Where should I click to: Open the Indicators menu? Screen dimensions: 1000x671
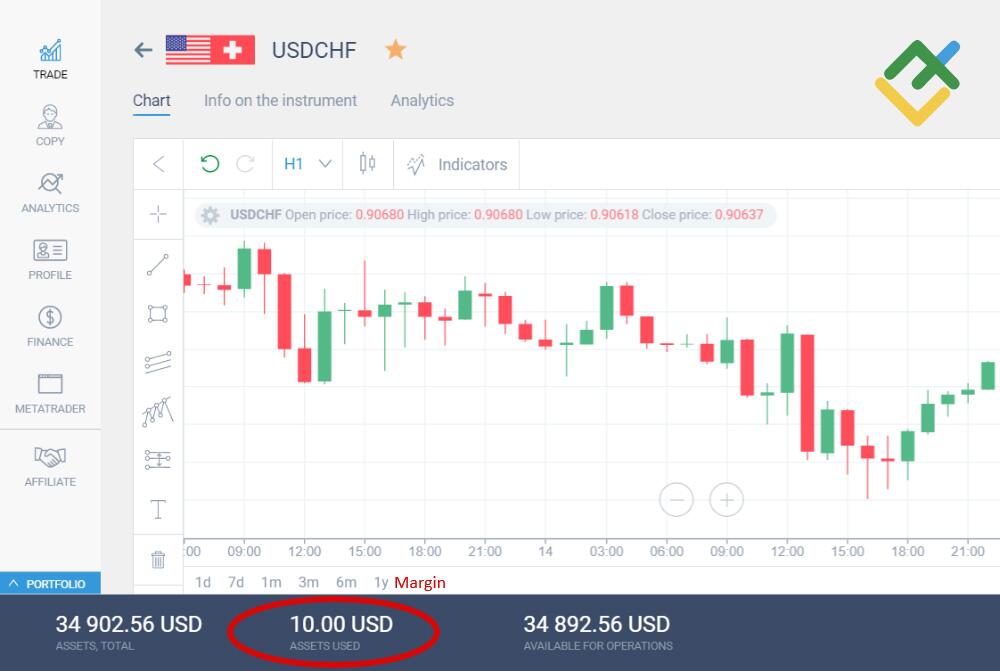click(x=457, y=164)
